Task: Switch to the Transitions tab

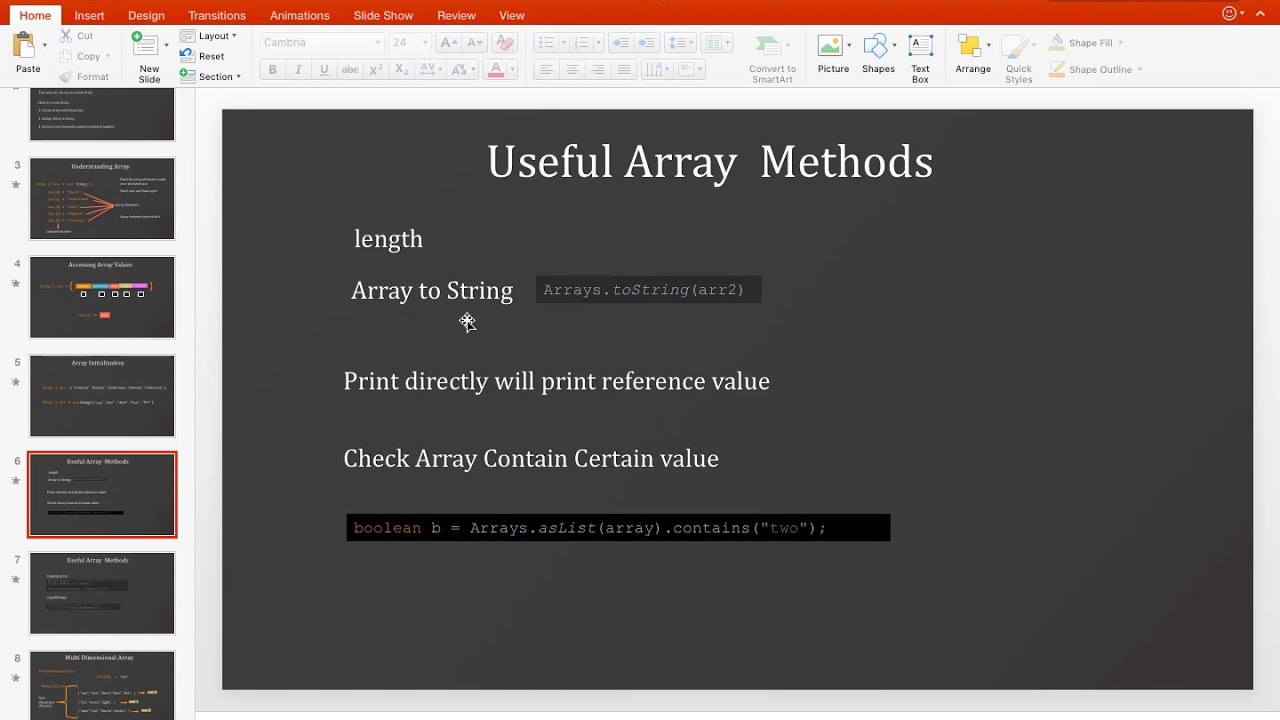Action: point(217,15)
